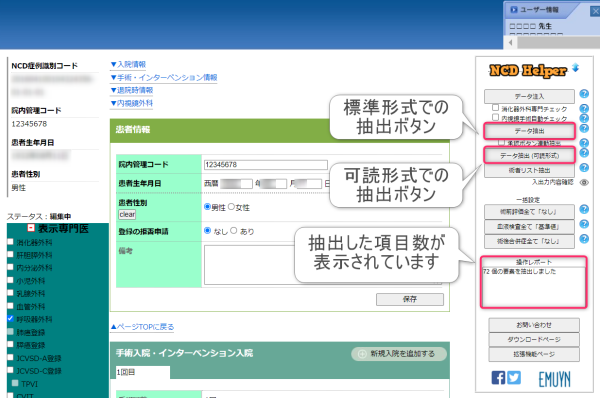Click the 拡張機能ページ button
This screenshot has height=398, width=600.
(x=534, y=354)
